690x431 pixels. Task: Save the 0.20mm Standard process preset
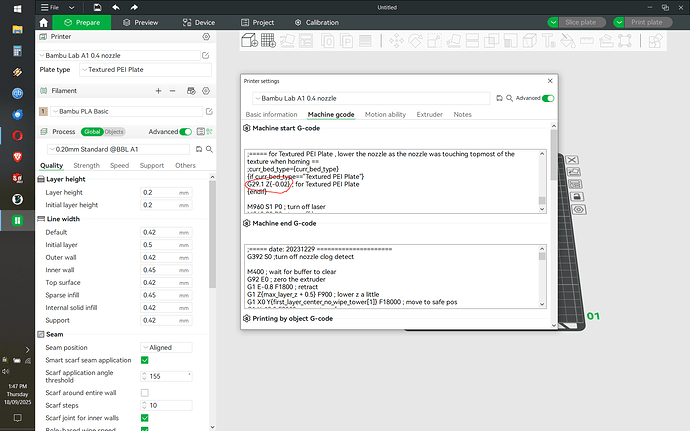(199, 149)
